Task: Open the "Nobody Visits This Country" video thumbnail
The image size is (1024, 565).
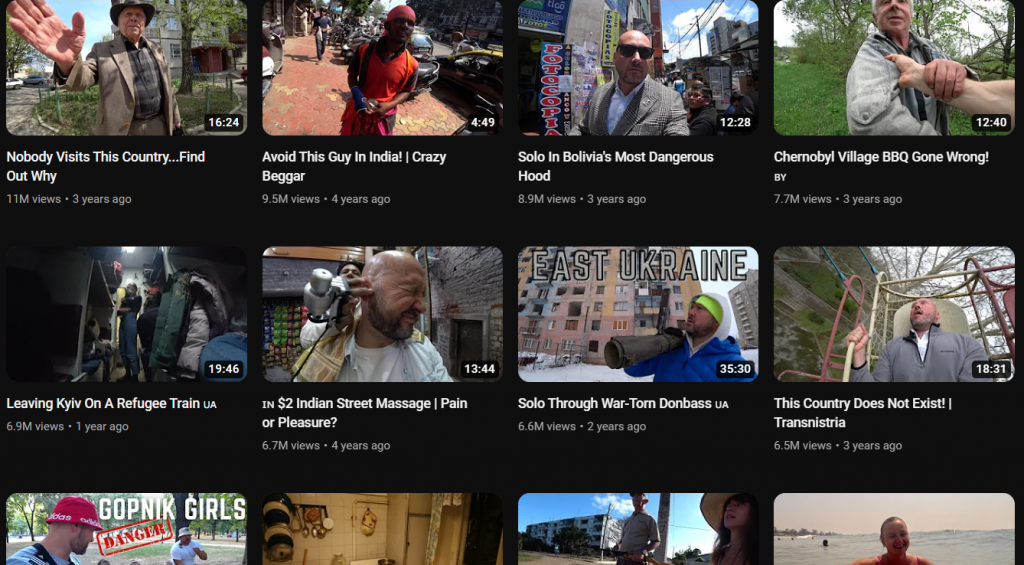Action: click(126, 67)
